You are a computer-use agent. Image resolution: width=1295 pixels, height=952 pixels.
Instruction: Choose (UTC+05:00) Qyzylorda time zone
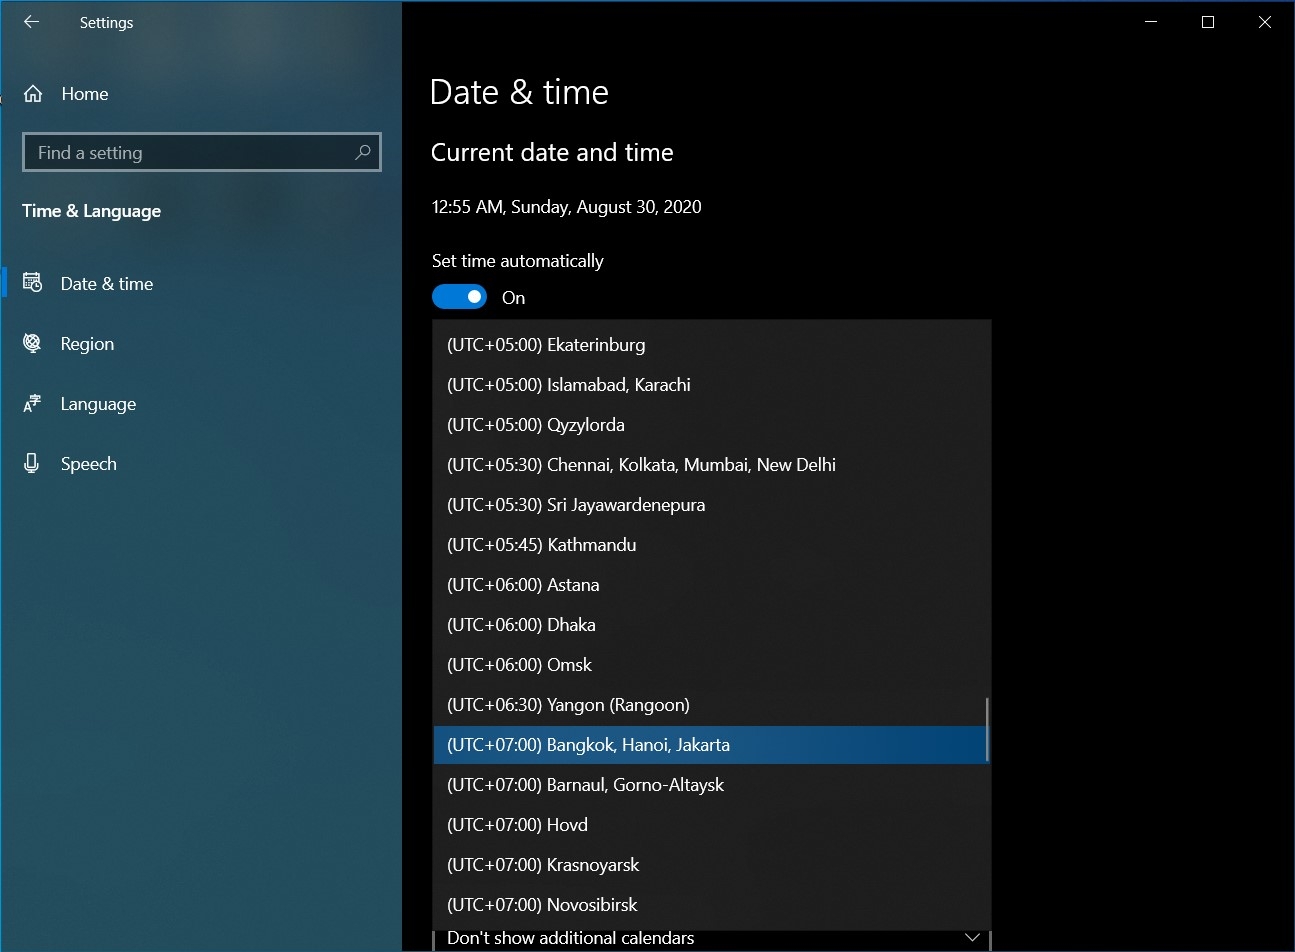[711, 425]
